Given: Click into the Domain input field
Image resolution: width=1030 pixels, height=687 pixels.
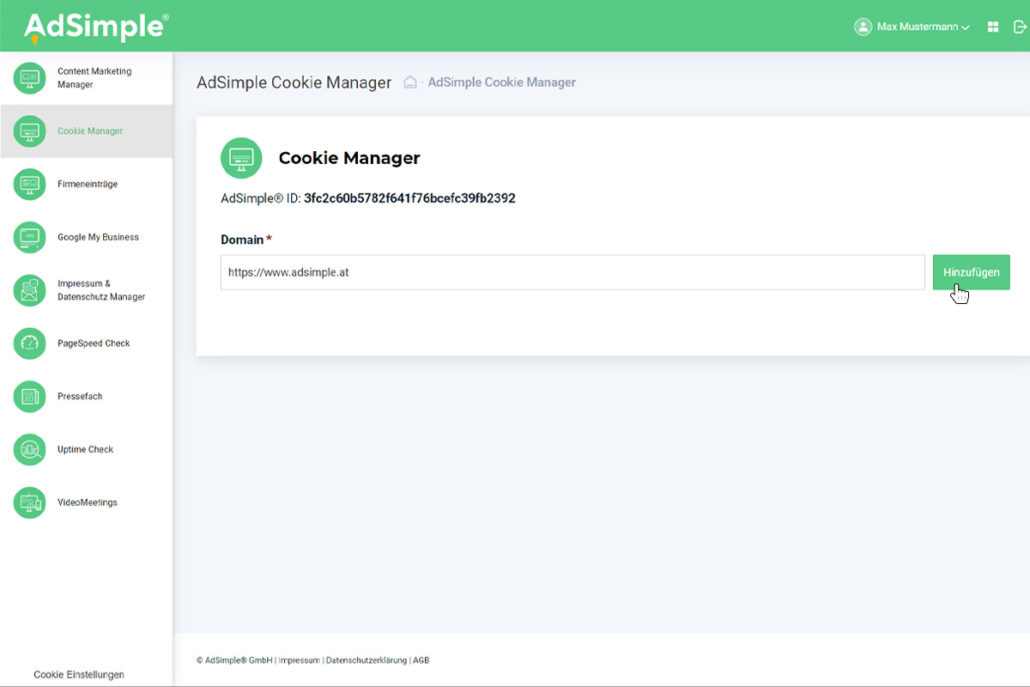Looking at the screenshot, I should click(572, 272).
